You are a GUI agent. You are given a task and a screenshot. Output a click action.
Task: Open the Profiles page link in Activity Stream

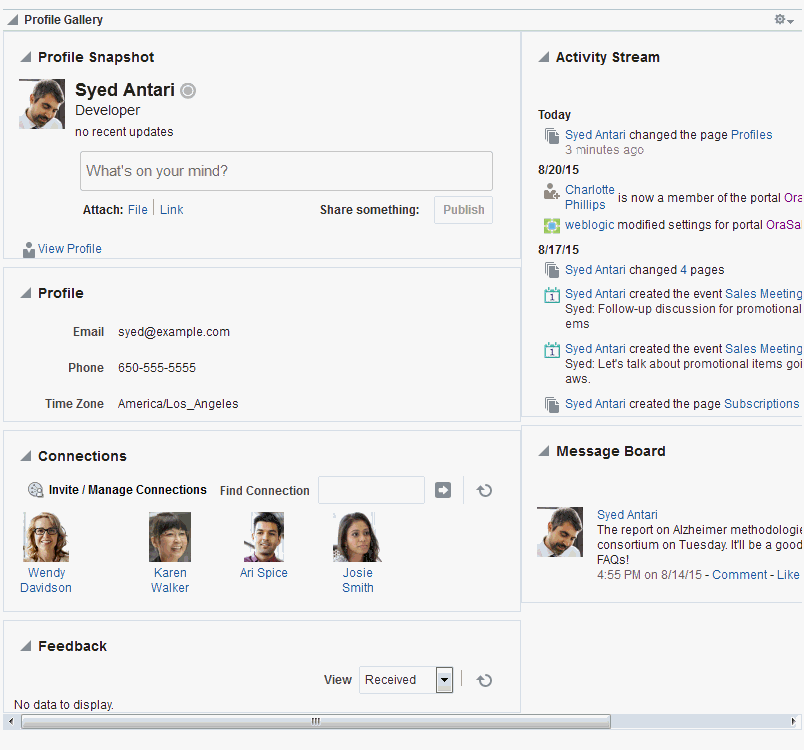point(751,135)
